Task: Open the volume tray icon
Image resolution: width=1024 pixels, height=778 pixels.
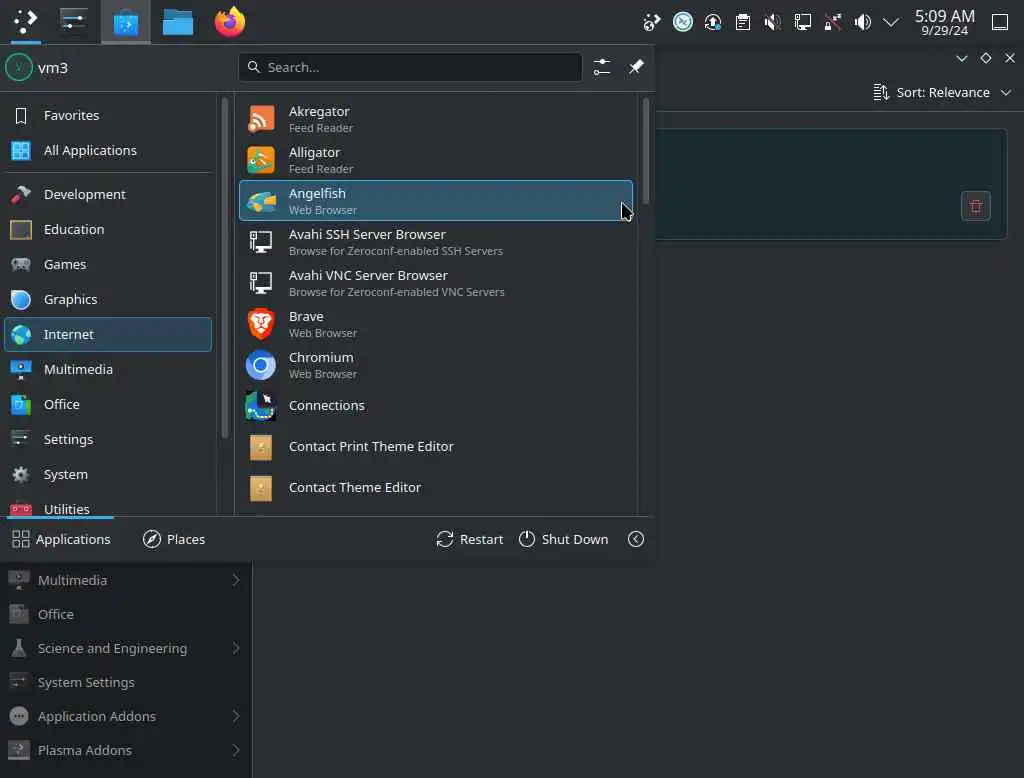Action: 863,22
